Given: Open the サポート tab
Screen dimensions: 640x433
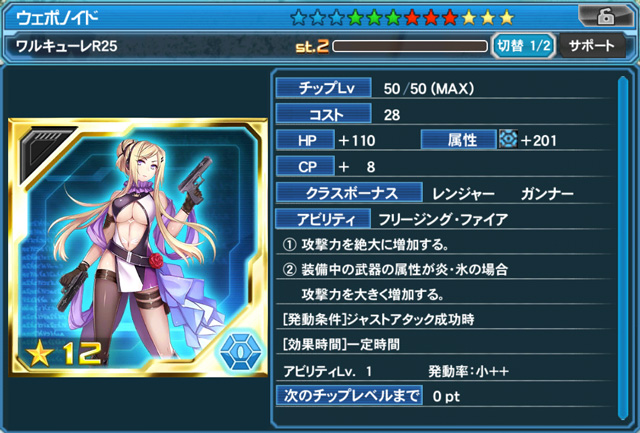Looking at the screenshot, I should pyautogui.click(x=591, y=46).
